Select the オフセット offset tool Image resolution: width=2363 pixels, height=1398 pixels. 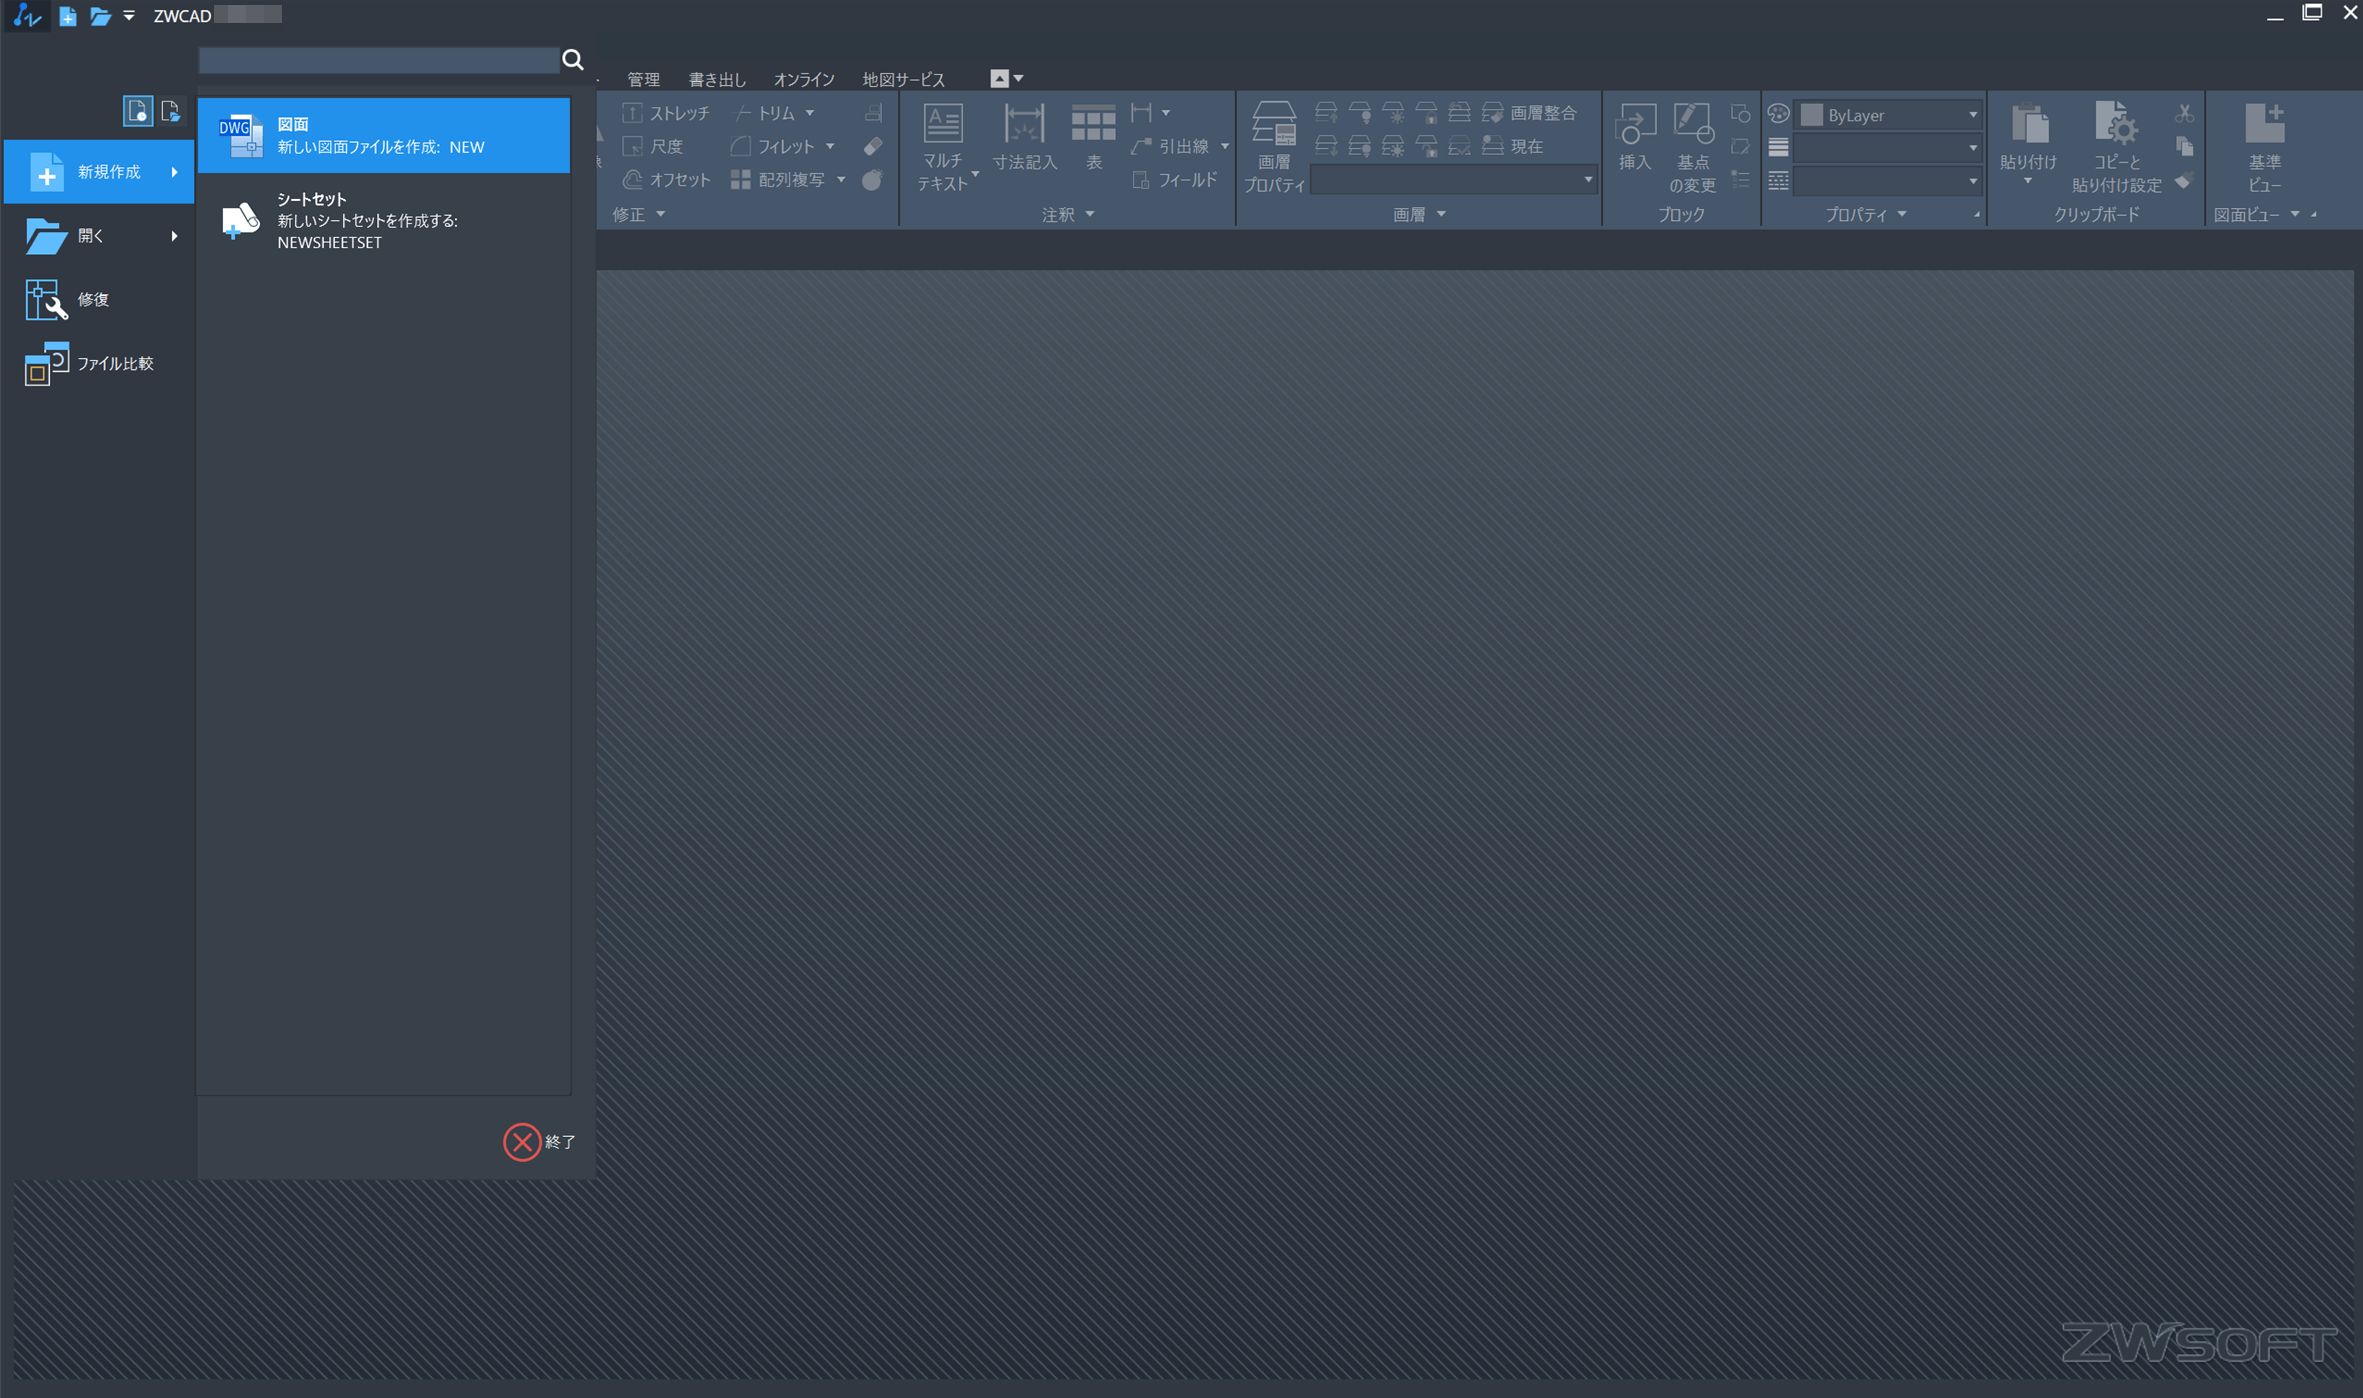[x=666, y=180]
